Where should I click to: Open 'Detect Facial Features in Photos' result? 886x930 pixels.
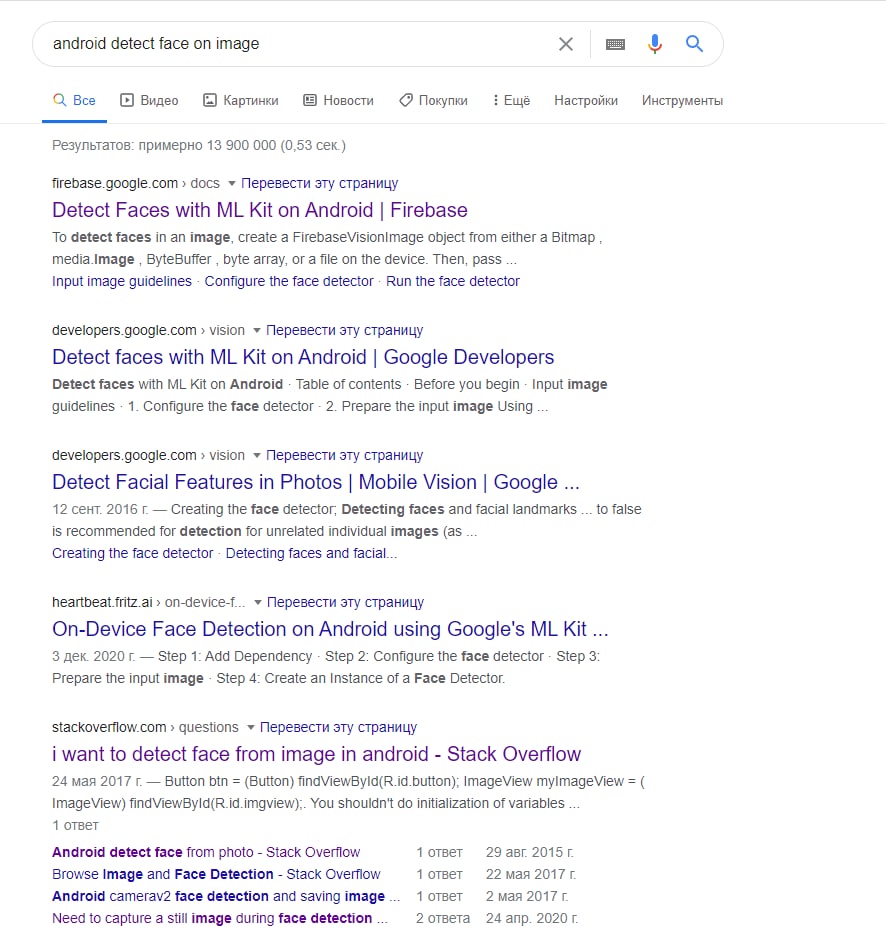[315, 482]
